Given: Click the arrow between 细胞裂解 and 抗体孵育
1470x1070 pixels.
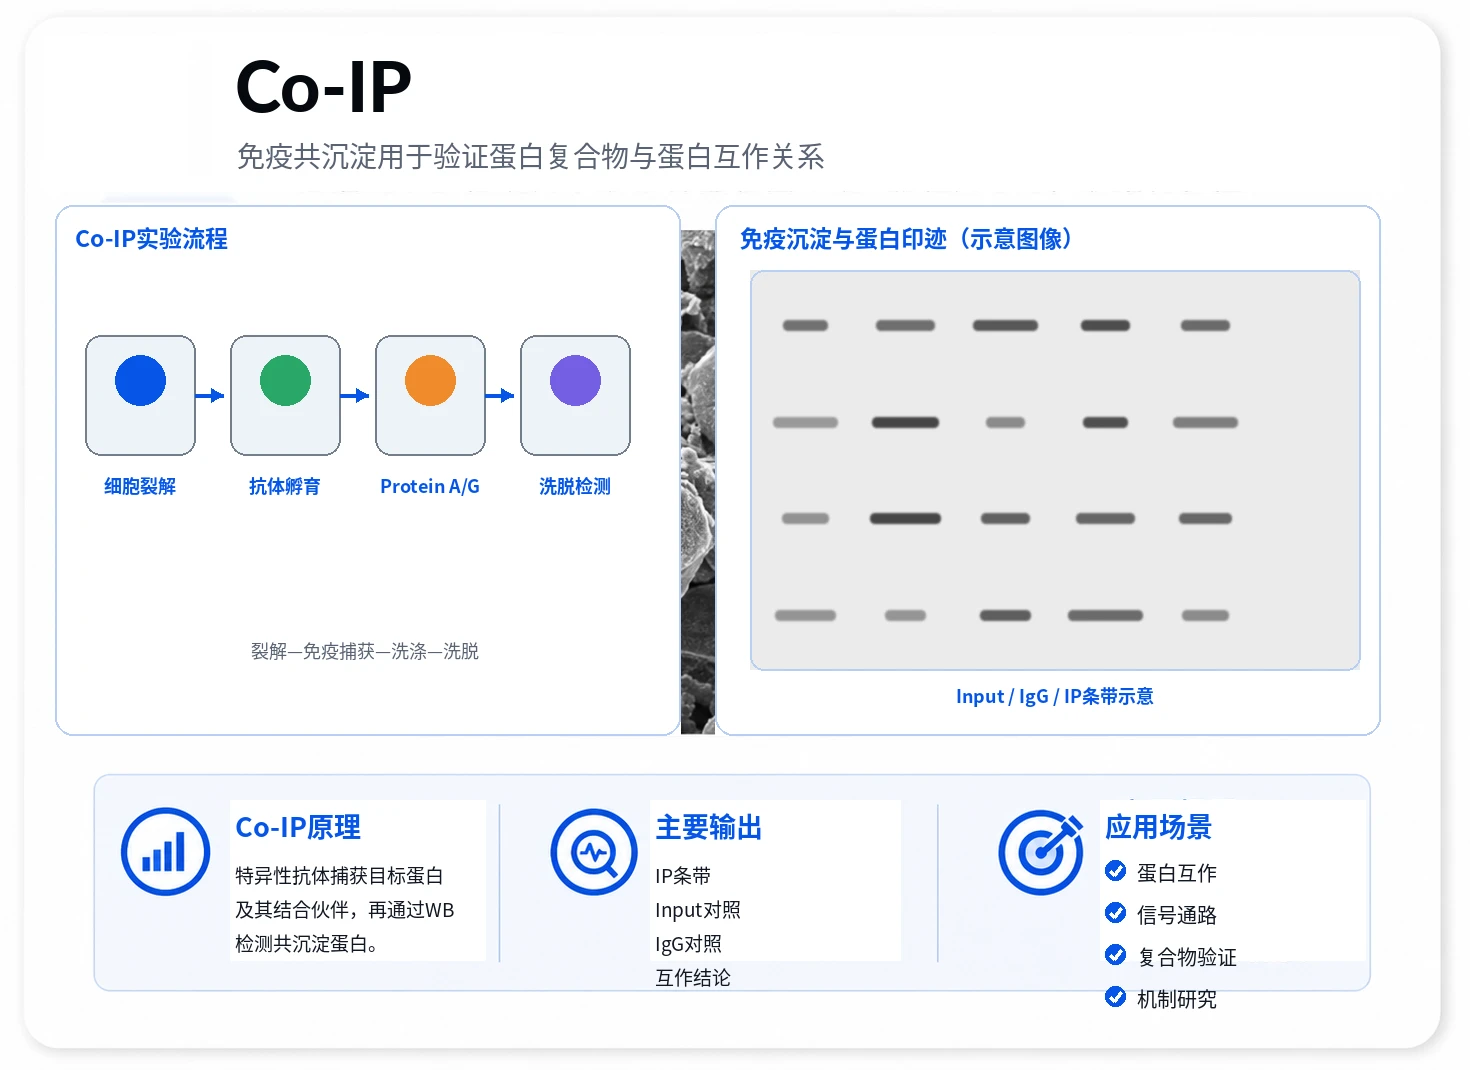Looking at the screenshot, I should click(210, 395).
